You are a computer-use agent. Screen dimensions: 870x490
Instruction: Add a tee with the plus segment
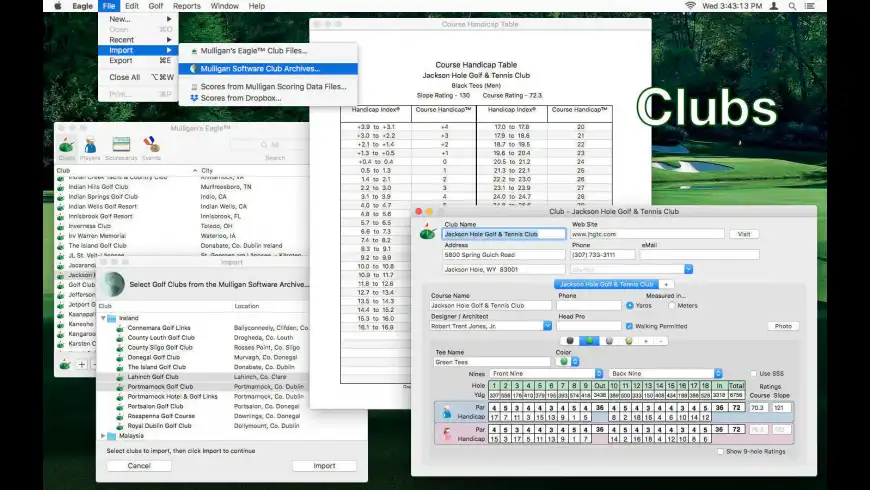[x=646, y=341]
